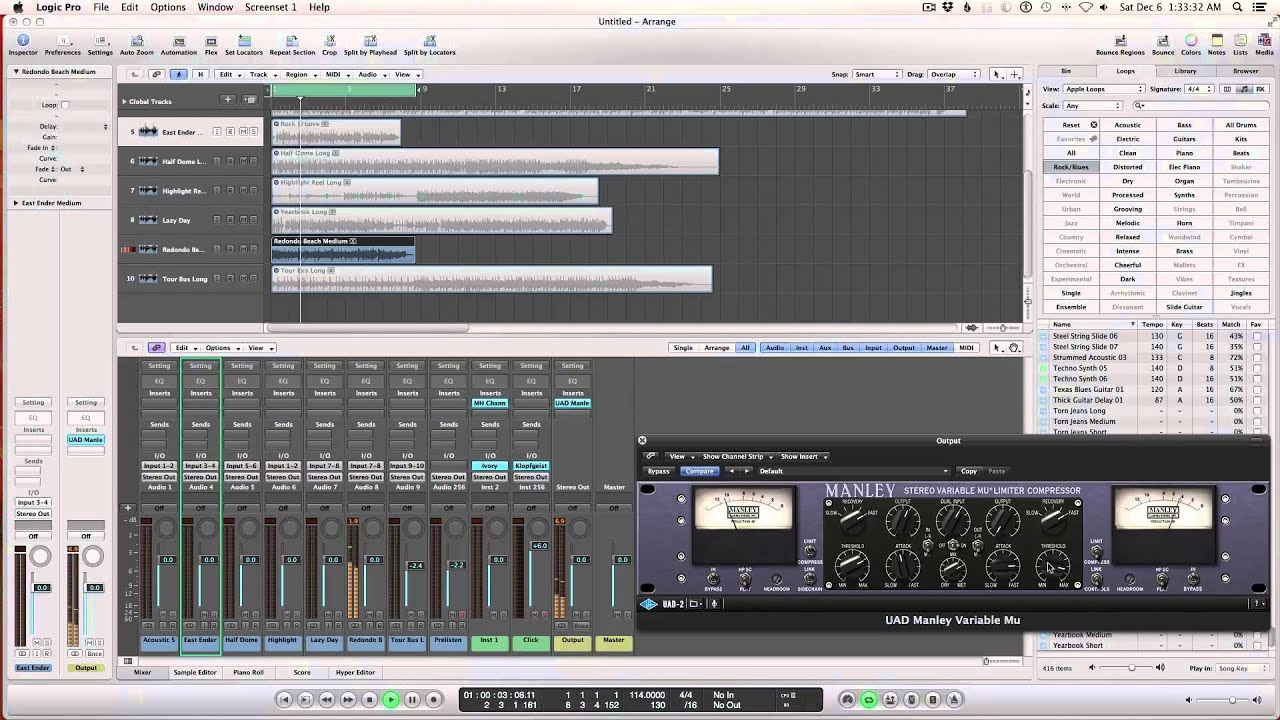Solo the East Ender track in Arrange
Viewport: 1280px width, 720px height.
pyautogui.click(x=254, y=132)
